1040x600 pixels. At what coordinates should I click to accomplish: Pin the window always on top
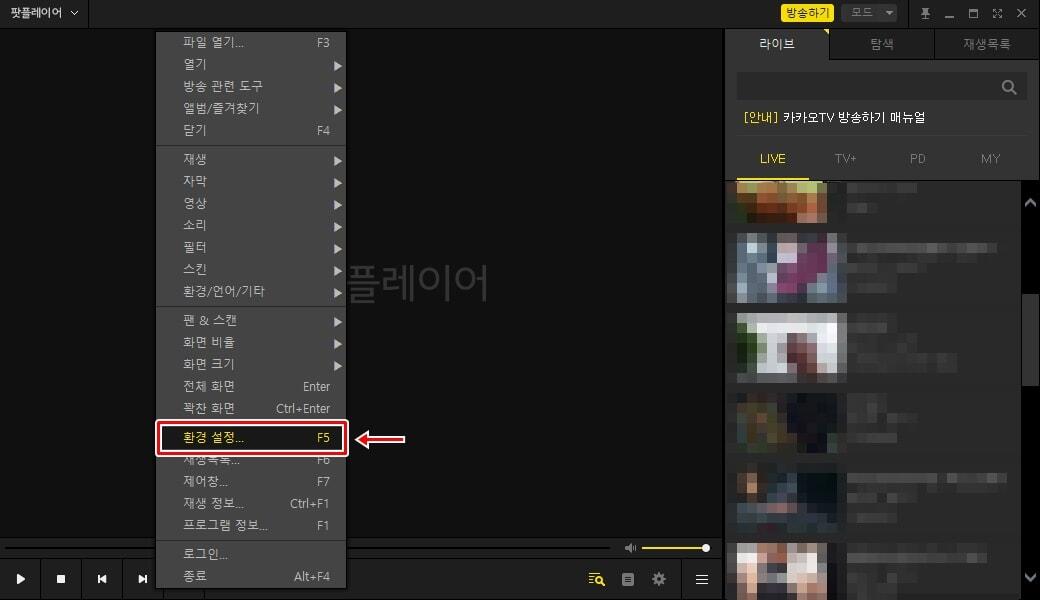tap(925, 13)
